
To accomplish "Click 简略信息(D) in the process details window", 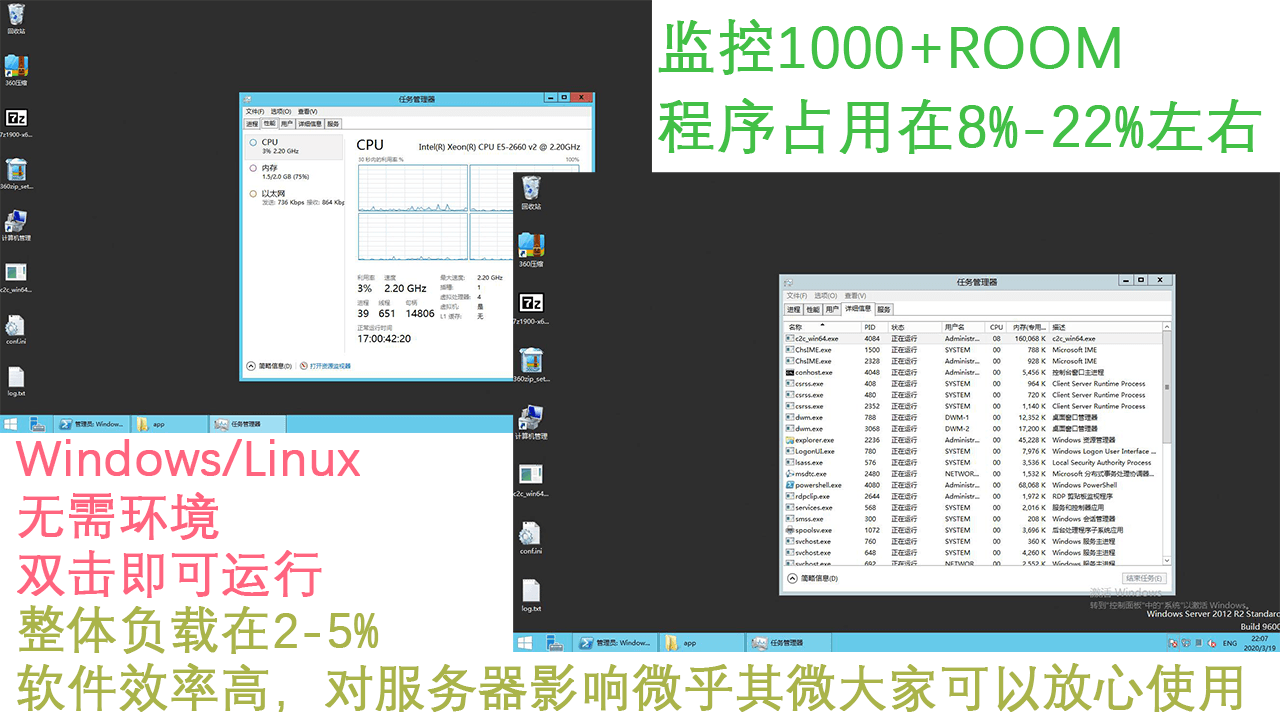I will (814, 578).
